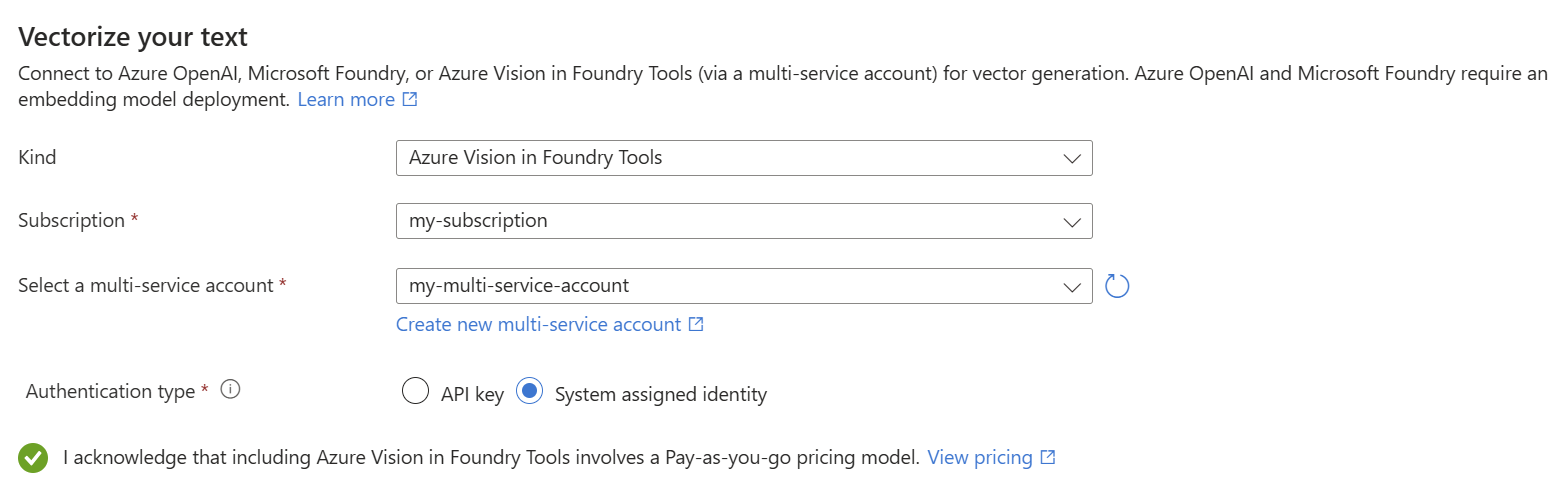1564x498 pixels.
Task: Click the 'Azure Vision in Foundry Tools' combo box text
Action: click(x=536, y=158)
